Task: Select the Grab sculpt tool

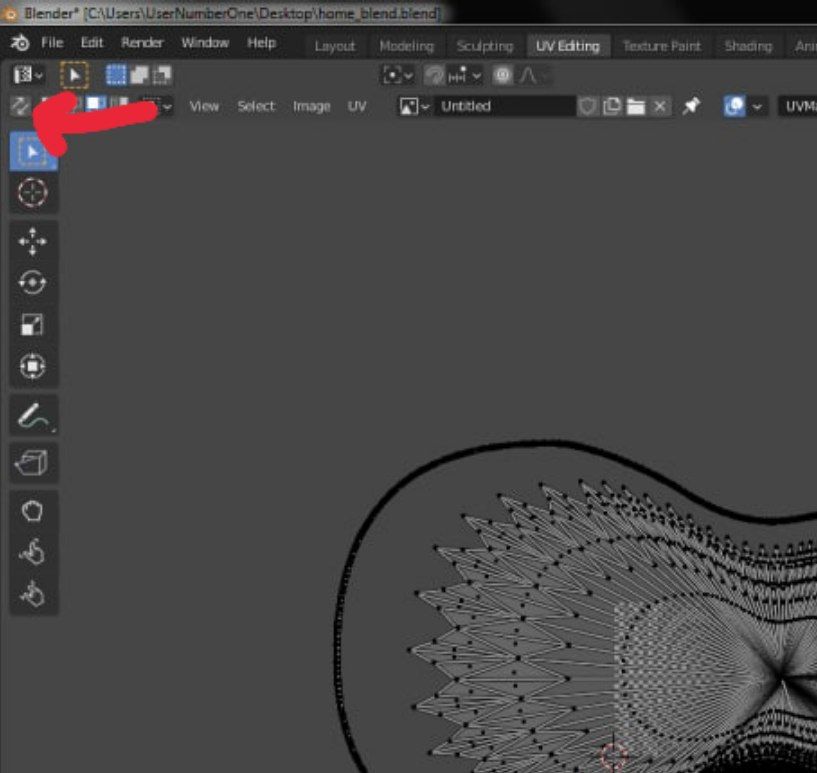Action: pyautogui.click(x=33, y=511)
